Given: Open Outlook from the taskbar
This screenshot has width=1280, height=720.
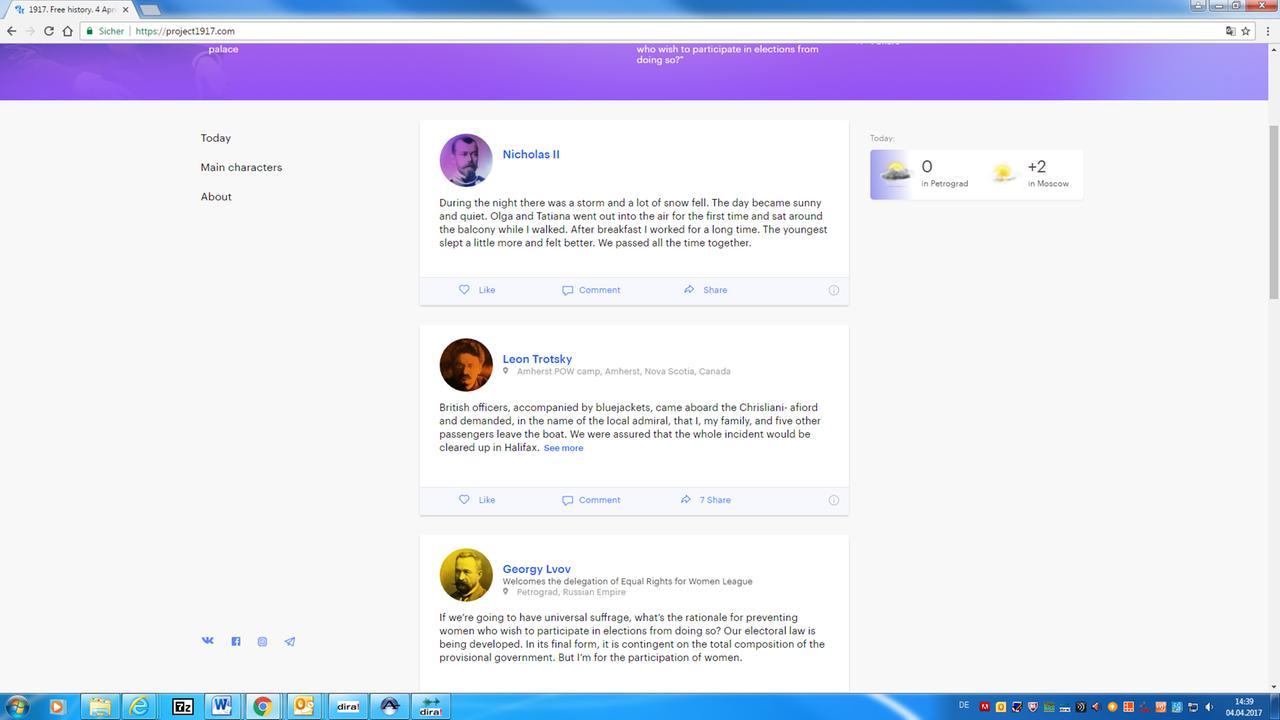Looking at the screenshot, I should click(x=303, y=706).
